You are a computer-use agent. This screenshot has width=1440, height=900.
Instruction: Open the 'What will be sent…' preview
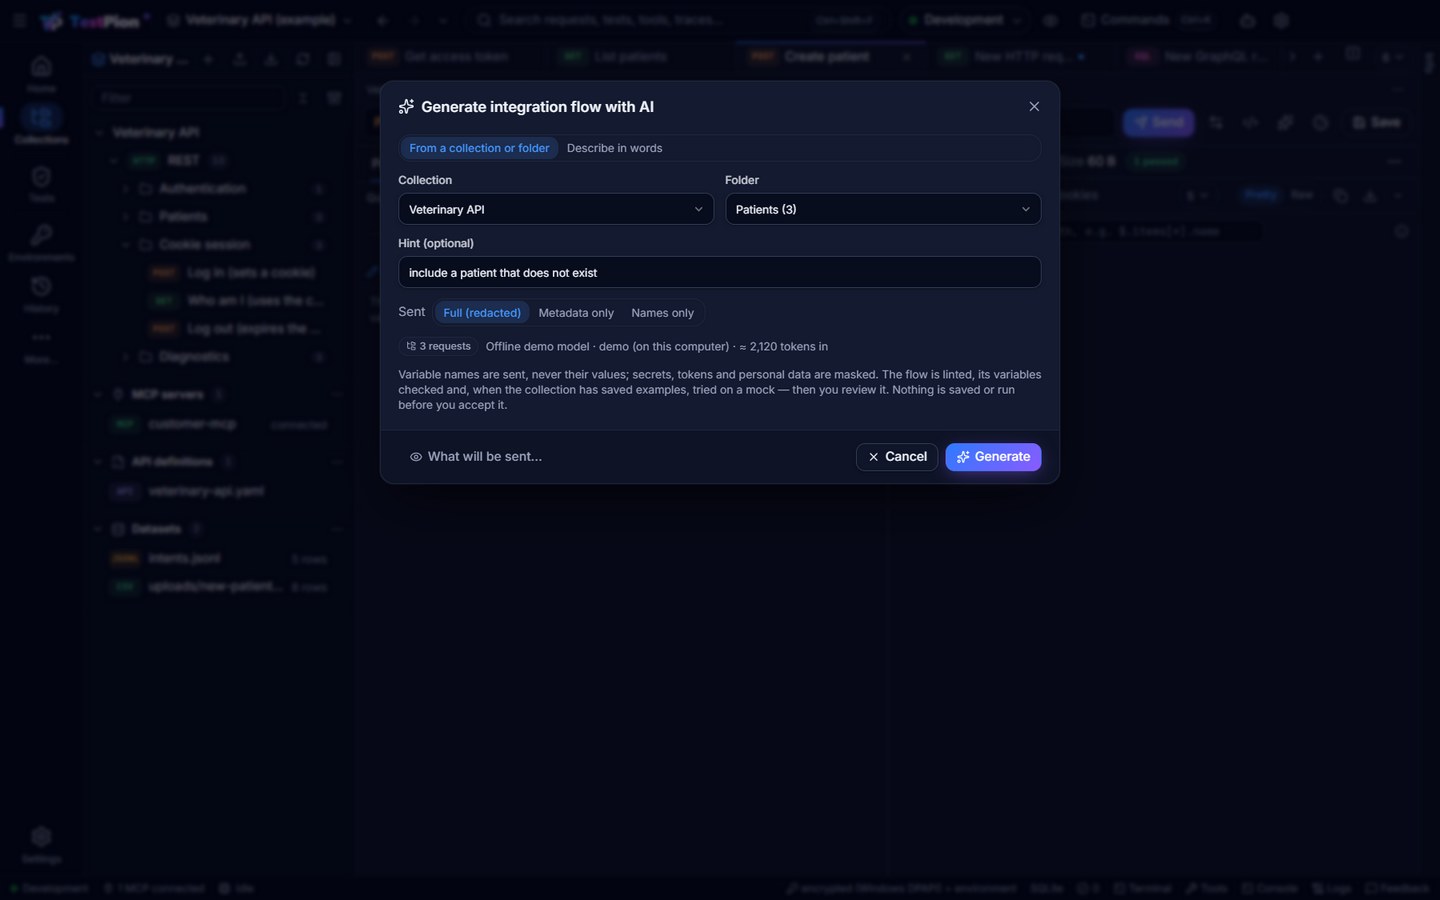coord(475,457)
